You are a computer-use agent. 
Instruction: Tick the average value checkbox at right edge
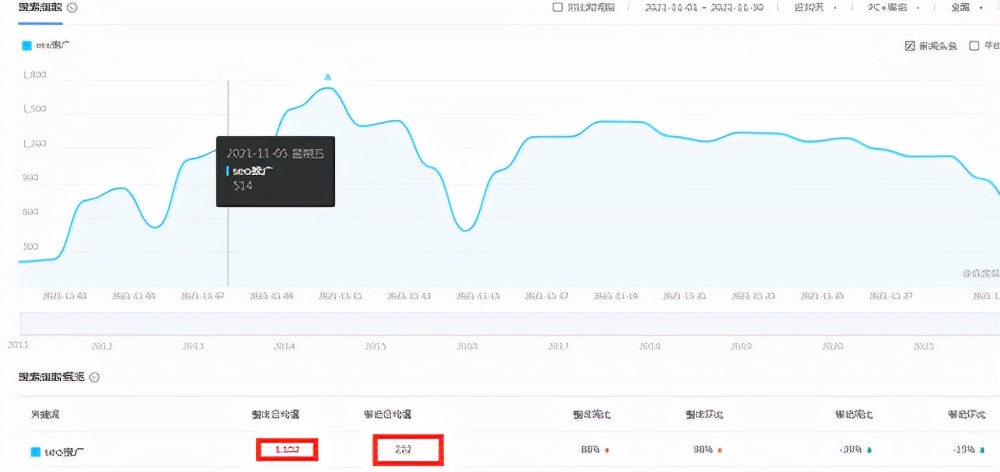[974, 46]
